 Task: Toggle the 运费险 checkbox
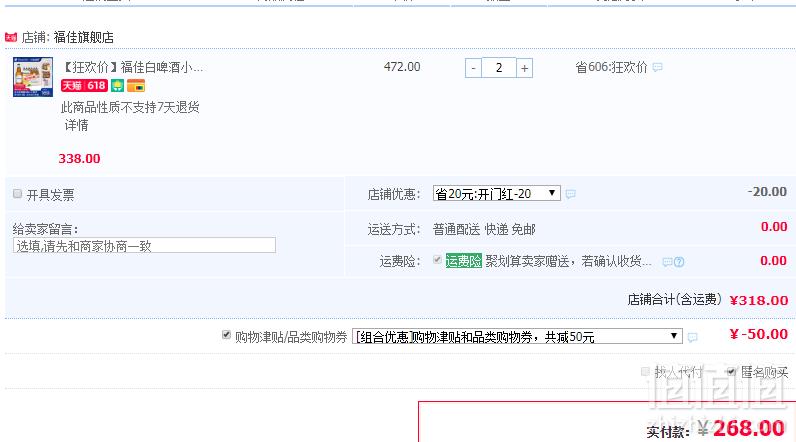tap(437, 260)
